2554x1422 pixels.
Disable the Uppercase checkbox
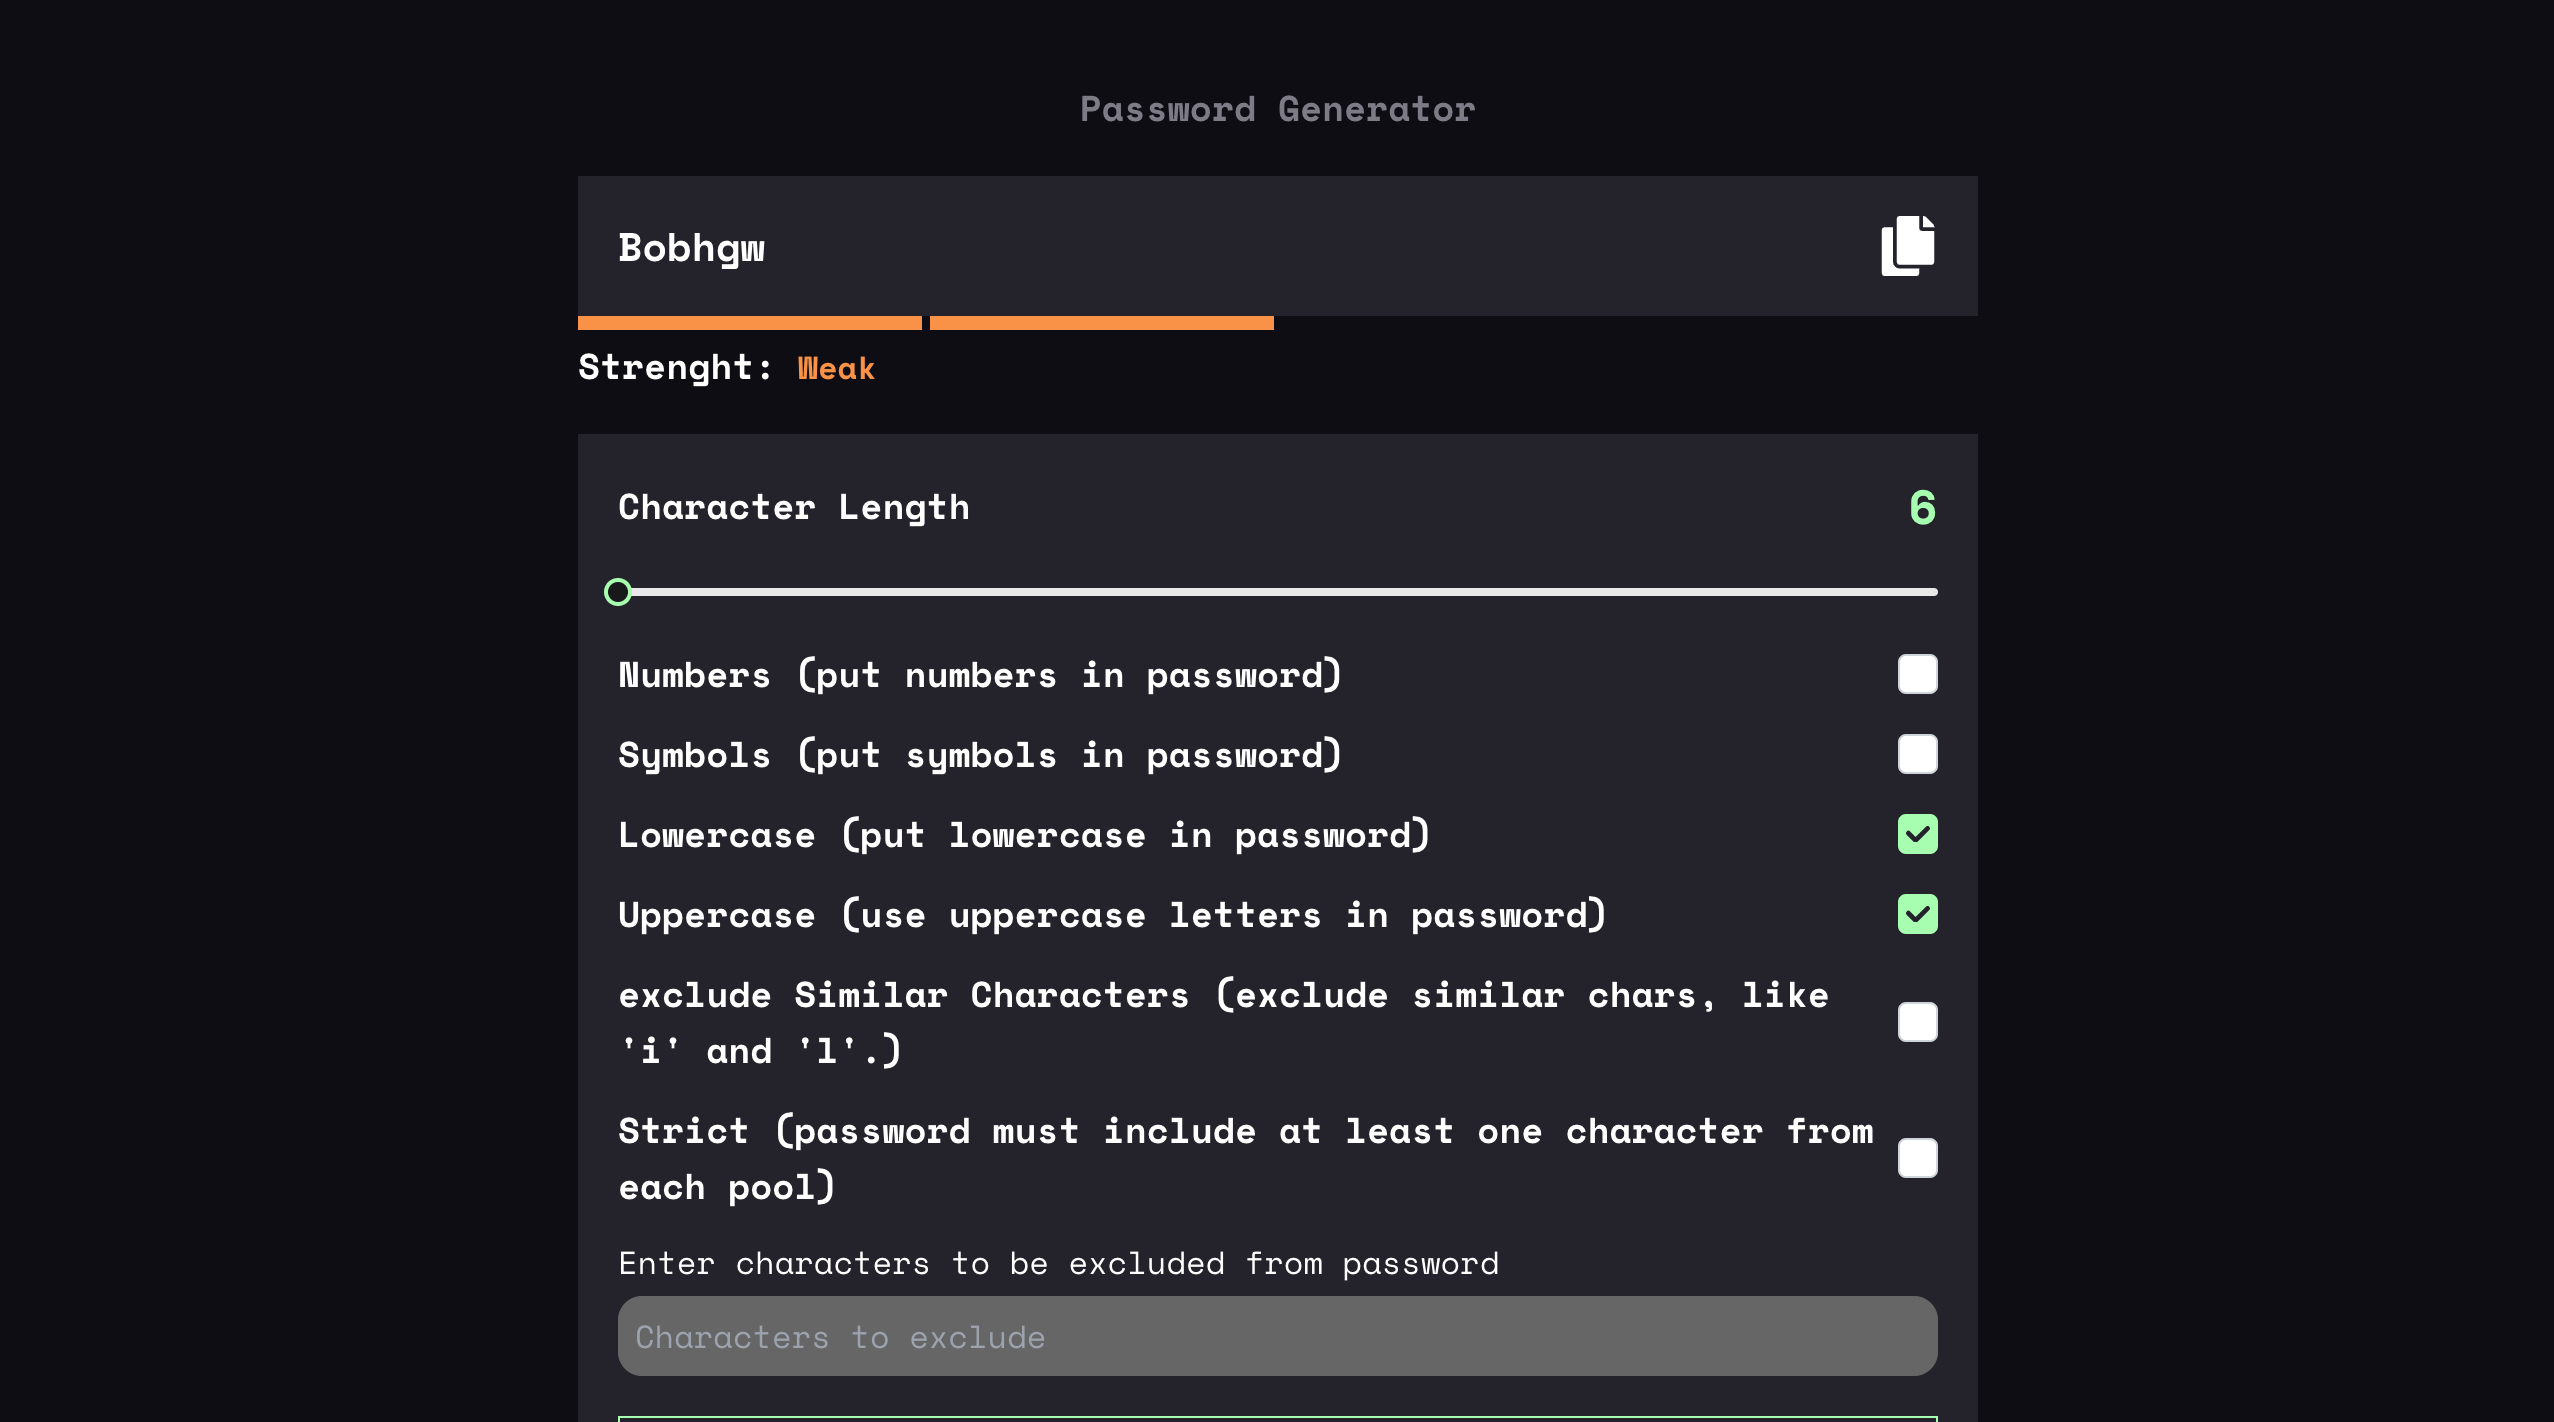click(1917, 914)
